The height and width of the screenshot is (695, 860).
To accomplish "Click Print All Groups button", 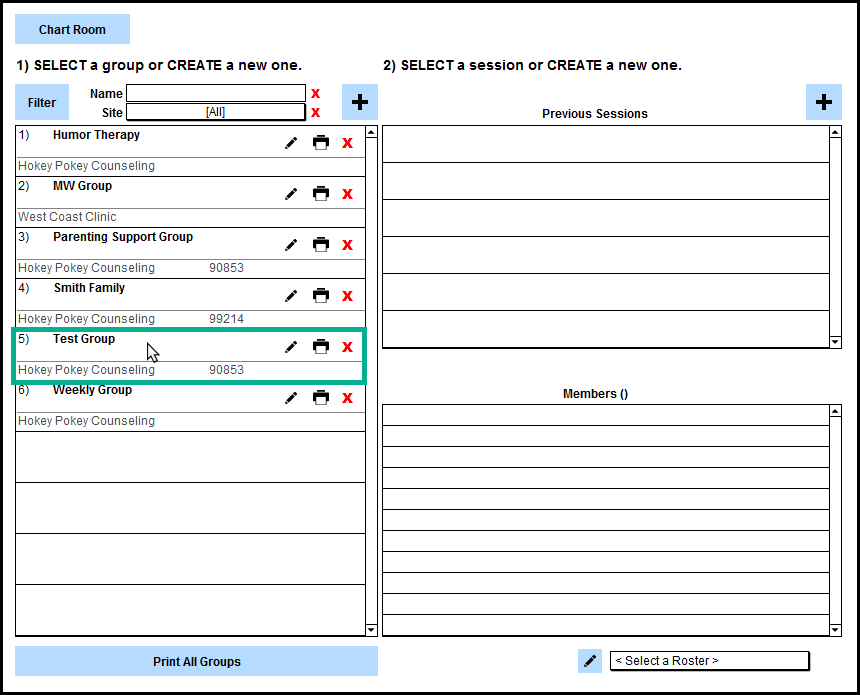I will (196, 661).
